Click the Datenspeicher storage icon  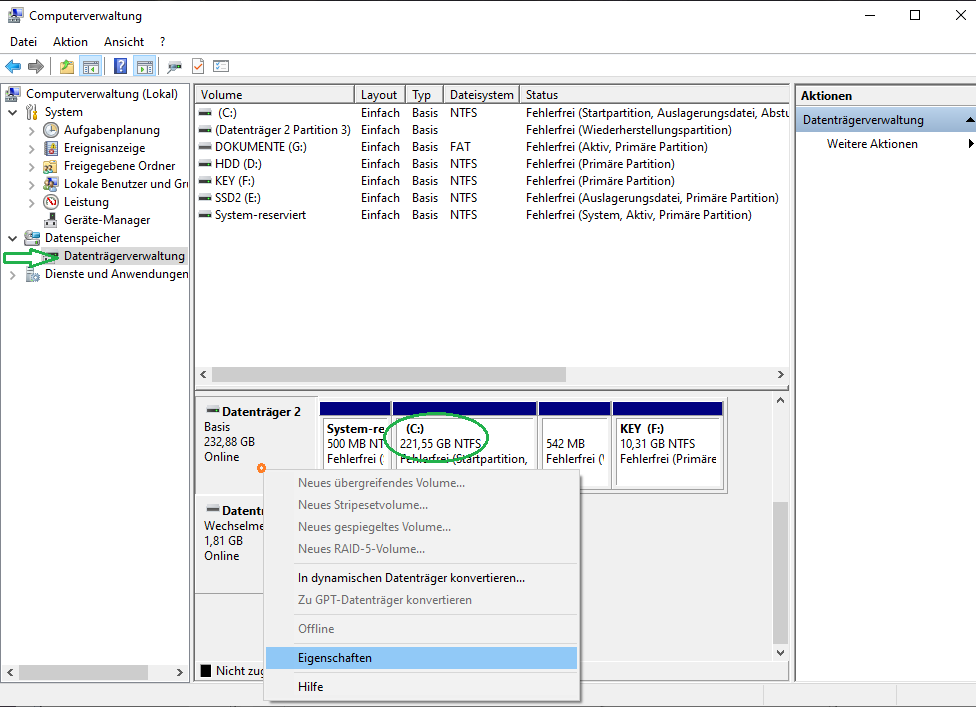point(32,238)
